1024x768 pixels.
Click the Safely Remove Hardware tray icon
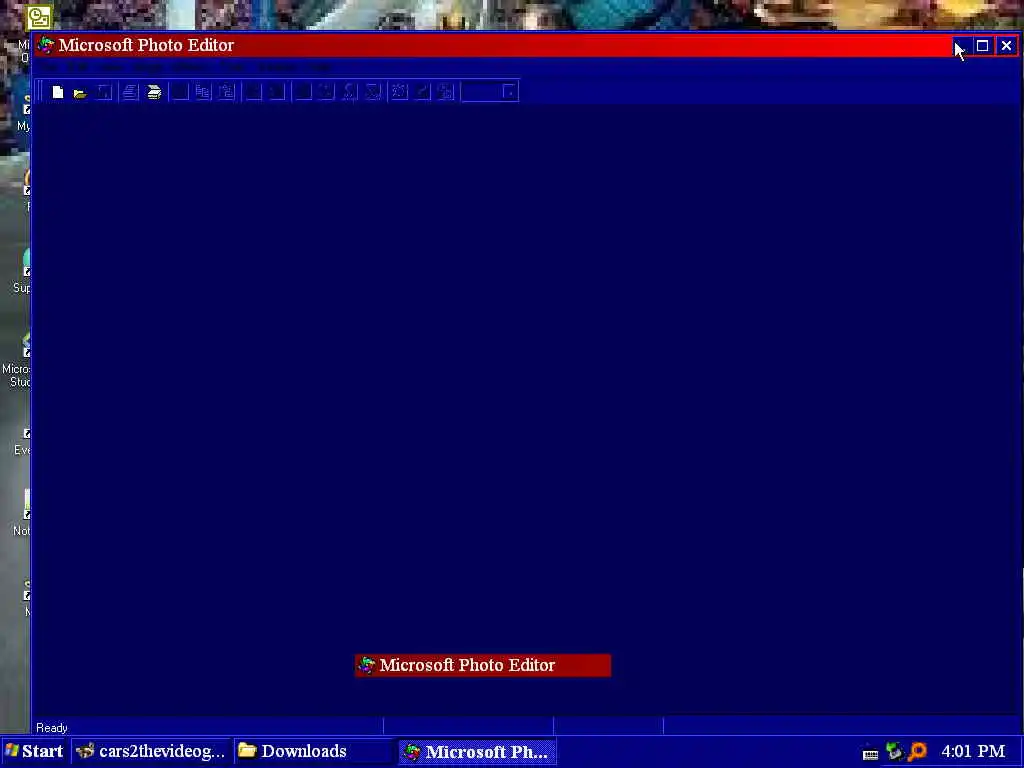pyautogui.click(x=894, y=752)
